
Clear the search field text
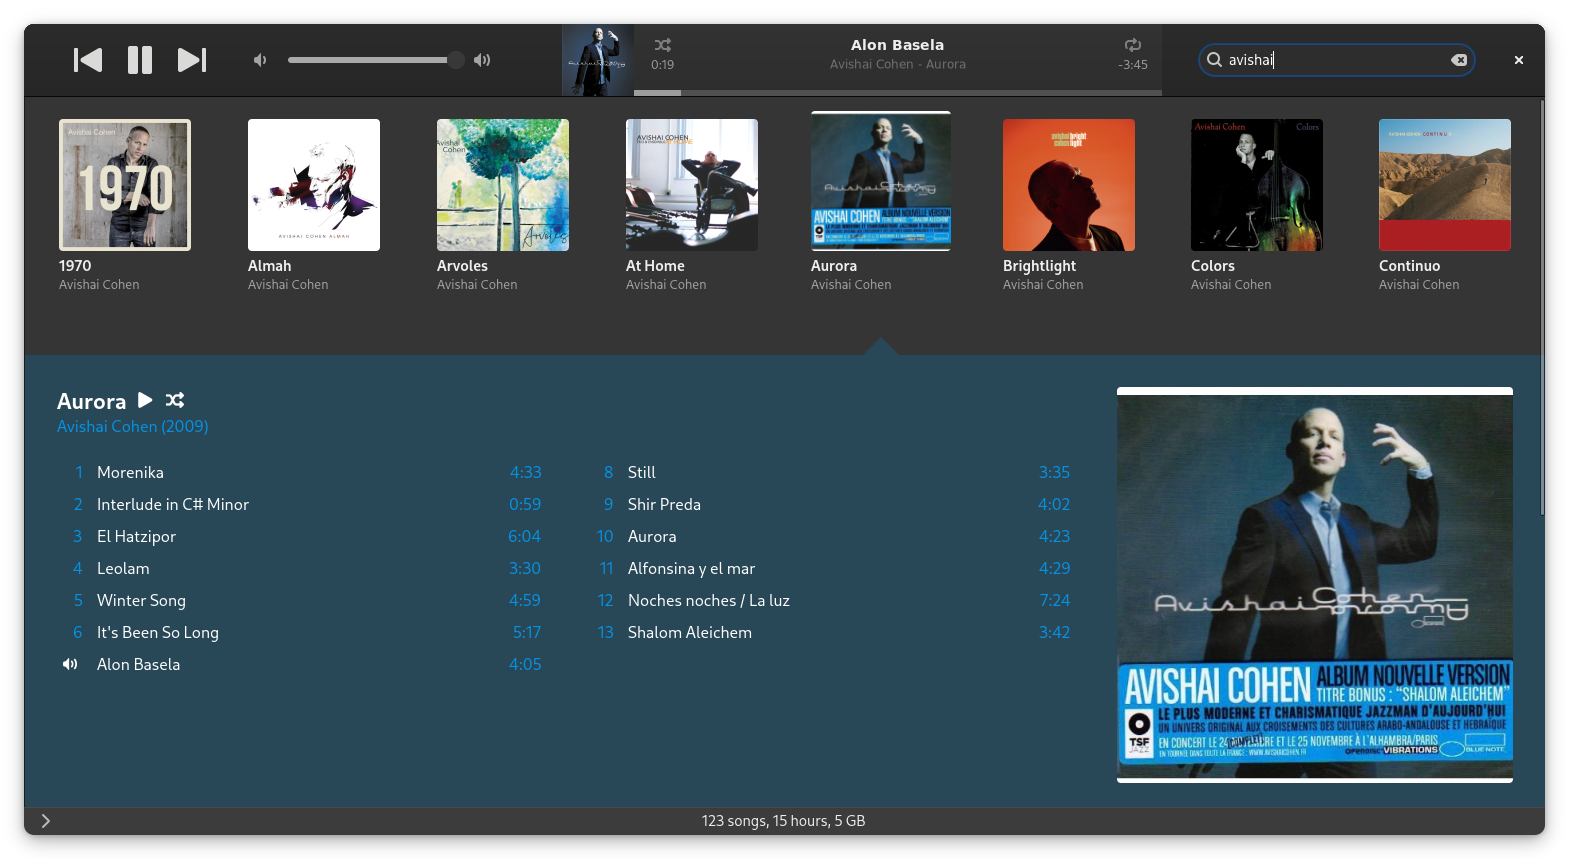tap(1459, 60)
